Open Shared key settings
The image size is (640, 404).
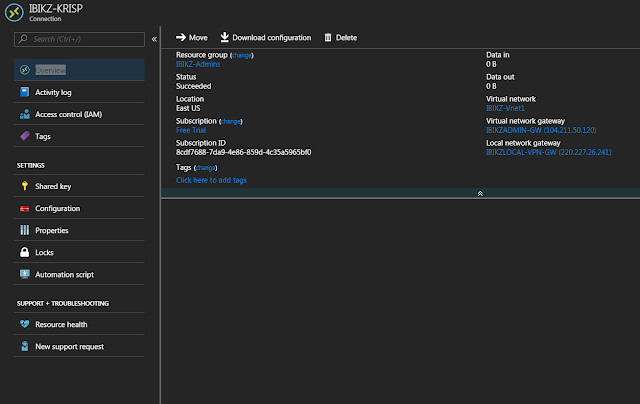[x=79, y=186]
